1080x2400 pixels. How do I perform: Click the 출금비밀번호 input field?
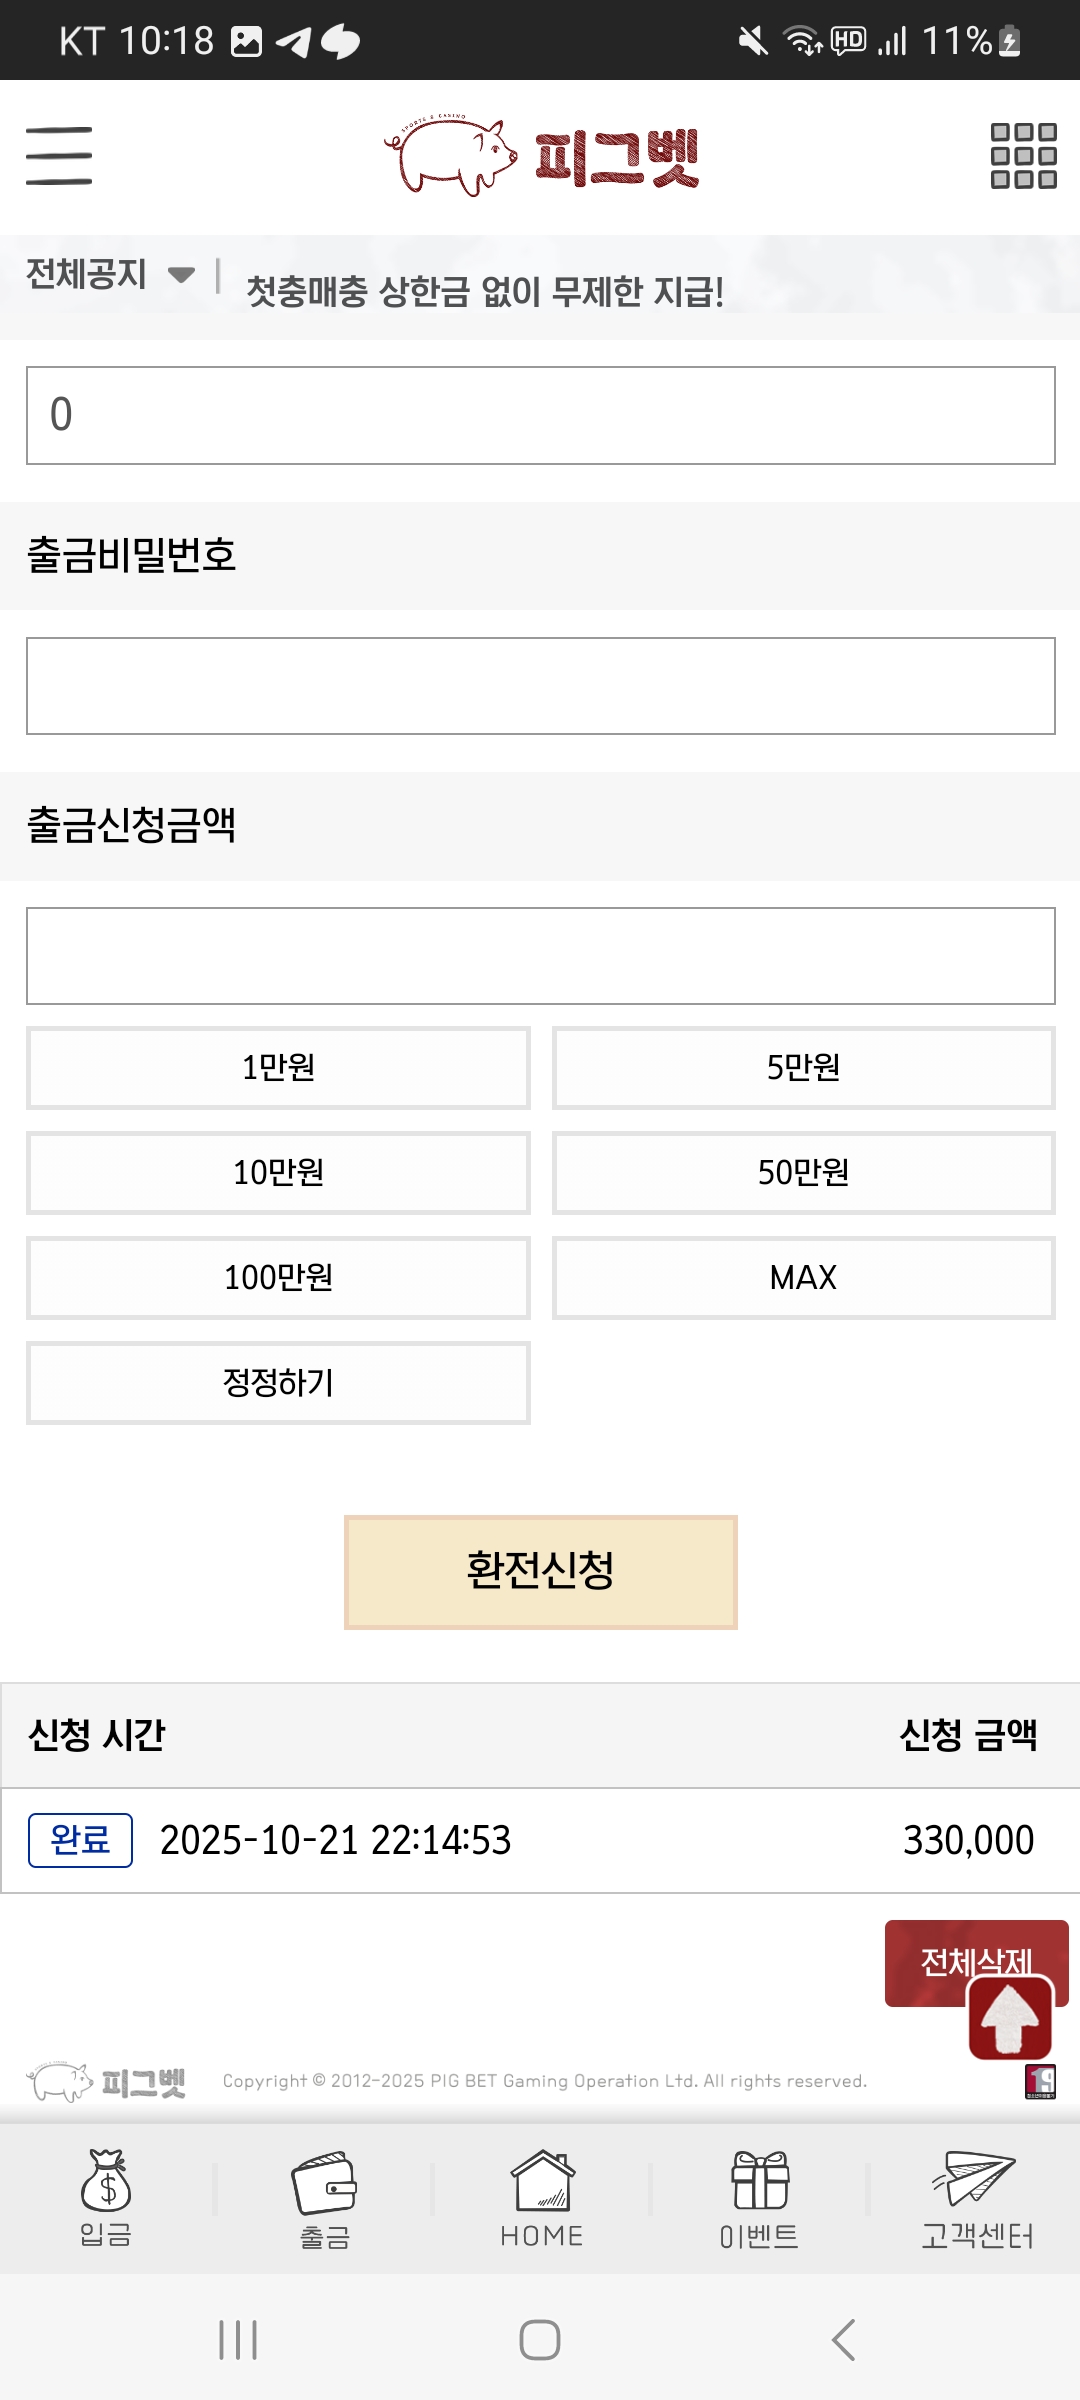pos(541,686)
